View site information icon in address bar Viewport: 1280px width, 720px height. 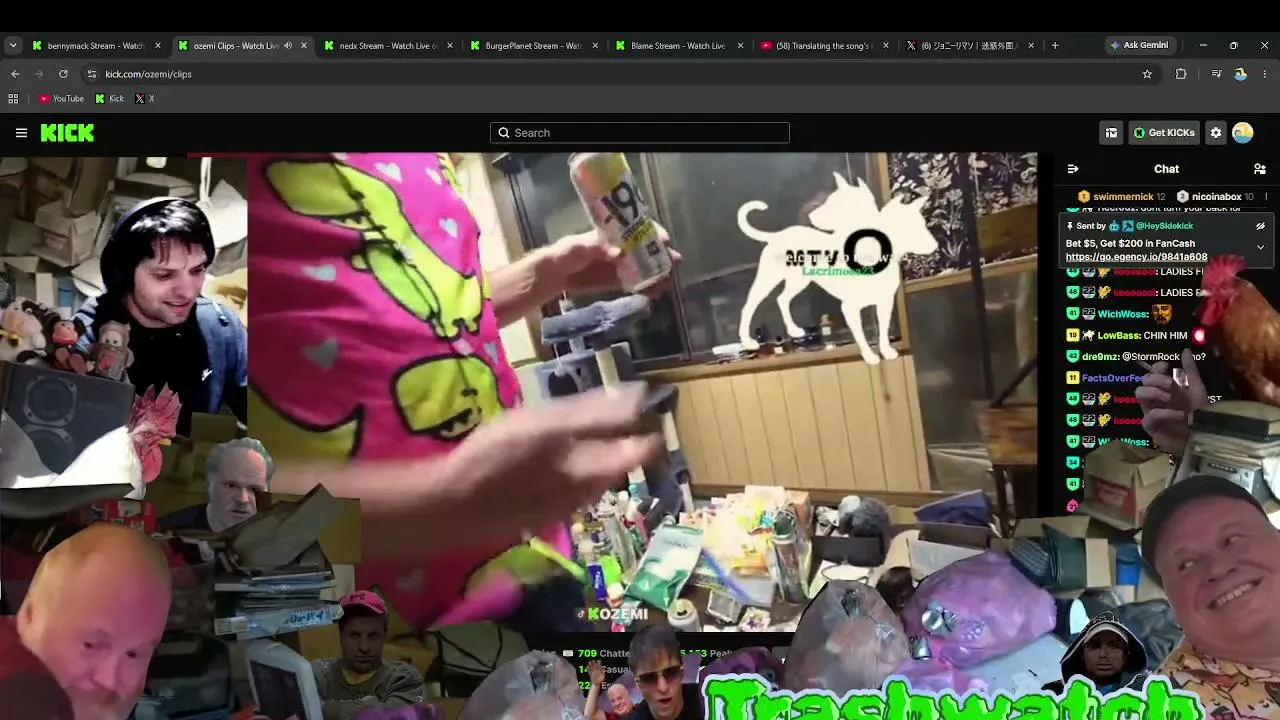coord(92,74)
